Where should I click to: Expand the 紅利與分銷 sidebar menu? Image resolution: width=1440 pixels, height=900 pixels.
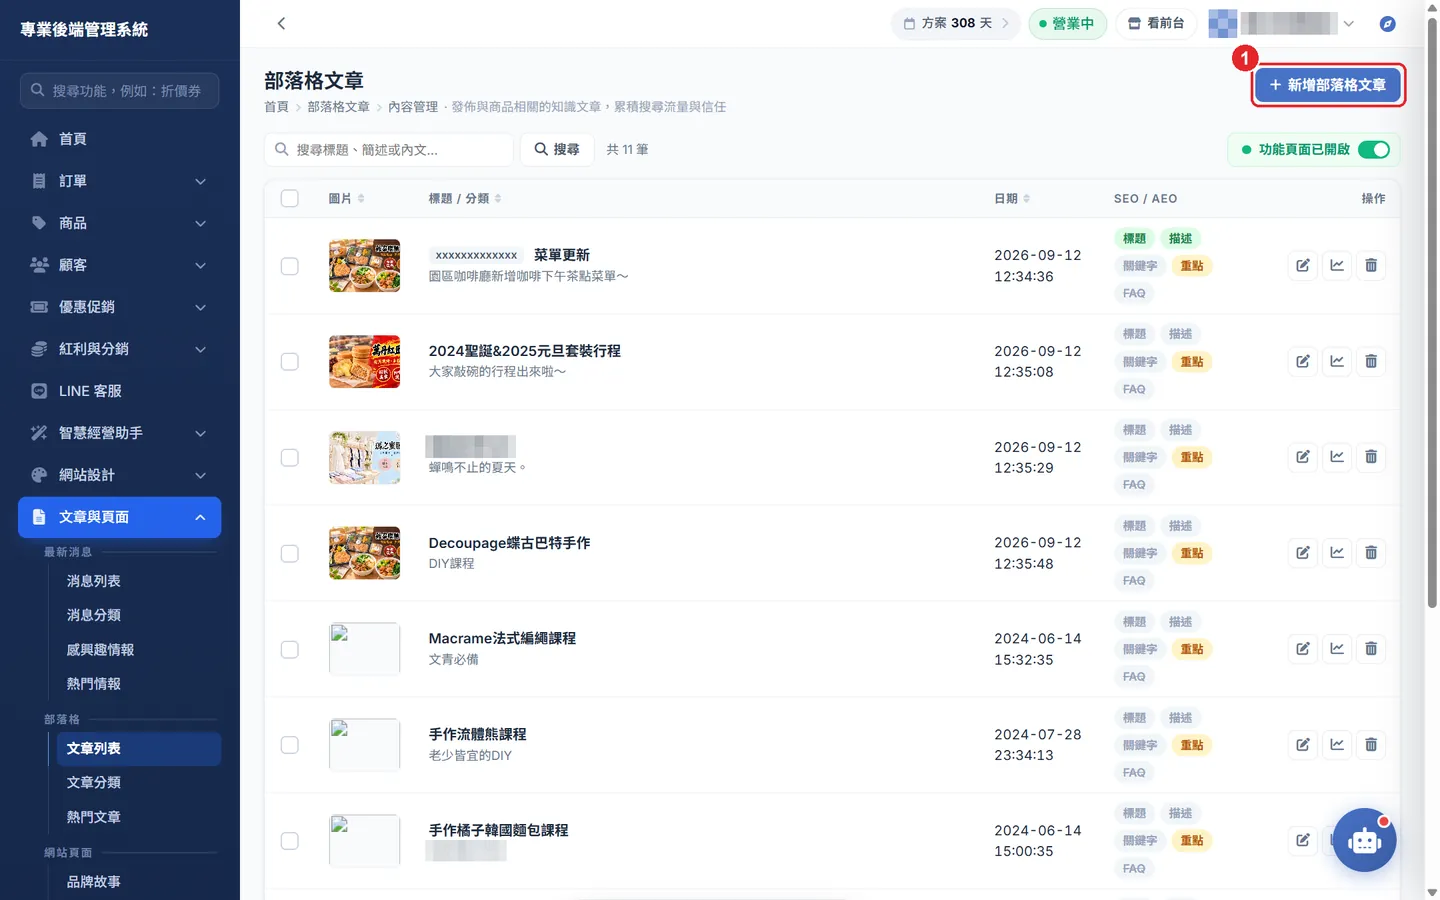[x=120, y=349]
